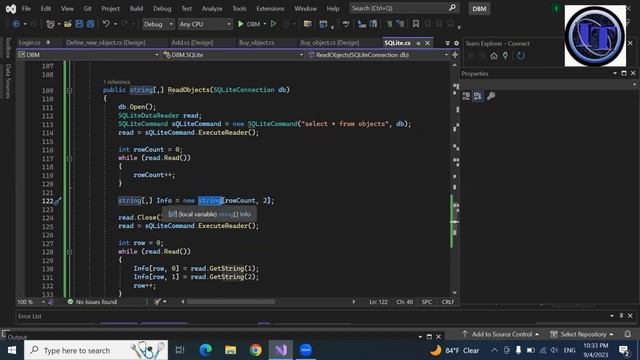Click the Open File folder icon
The height and width of the screenshot is (360, 640).
point(68,24)
